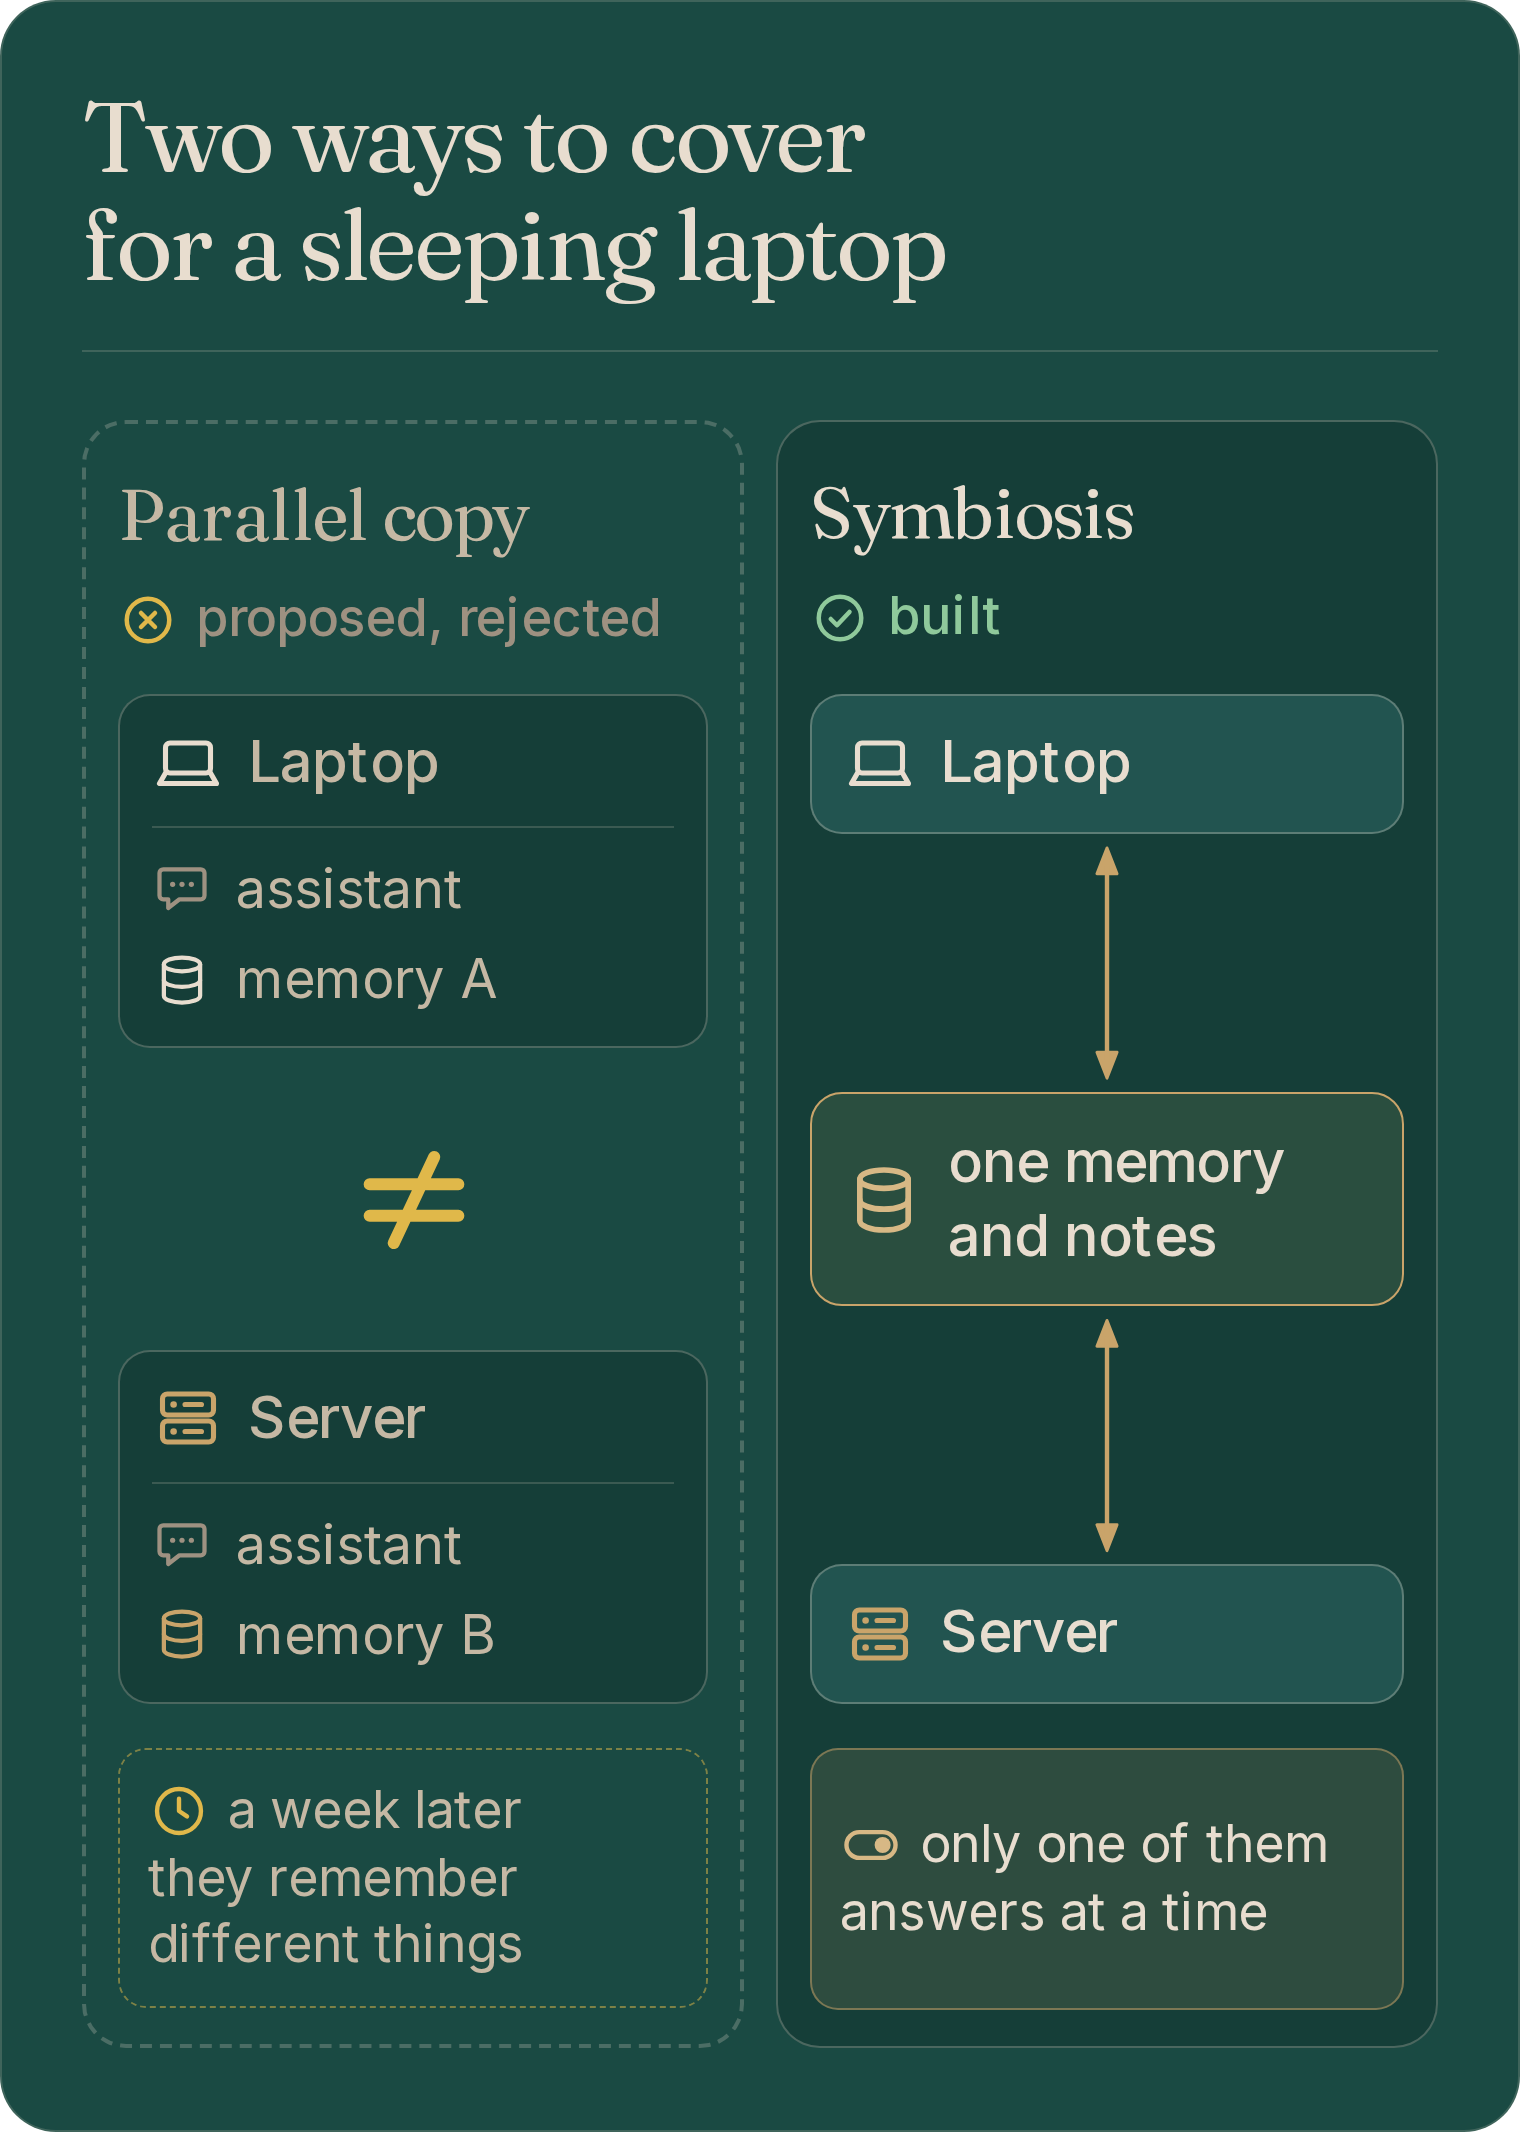1520x2132 pixels.
Task: Click the yellow not-equal sign
Action: coord(414,1200)
